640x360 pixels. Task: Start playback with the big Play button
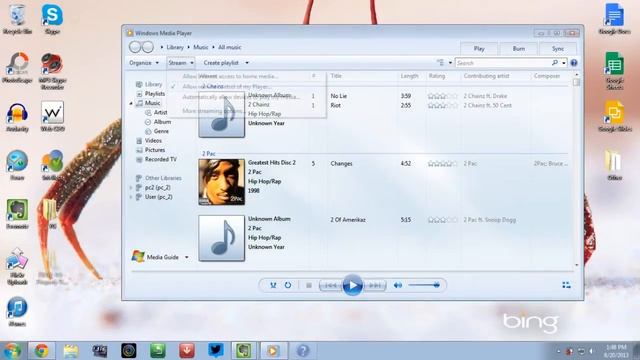[x=353, y=285]
